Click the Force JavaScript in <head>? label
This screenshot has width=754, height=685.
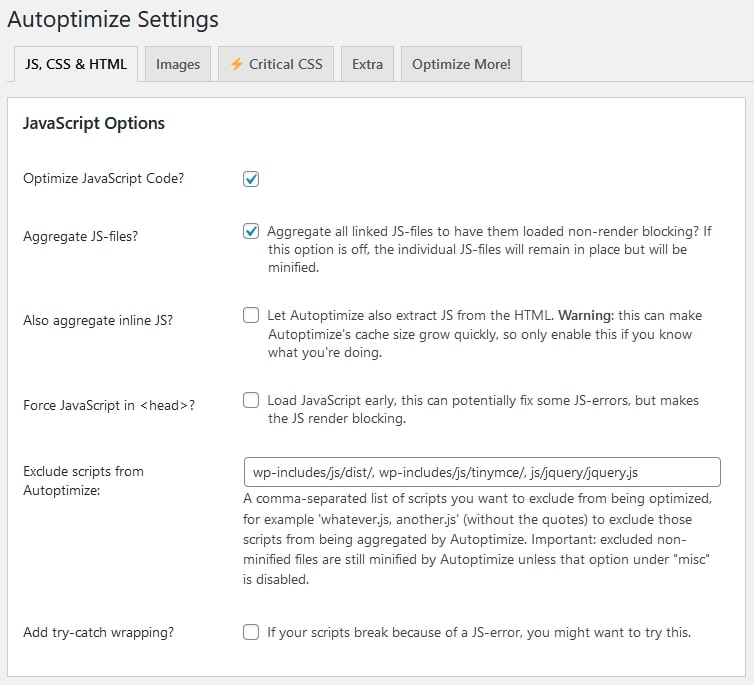[x=109, y=405]
